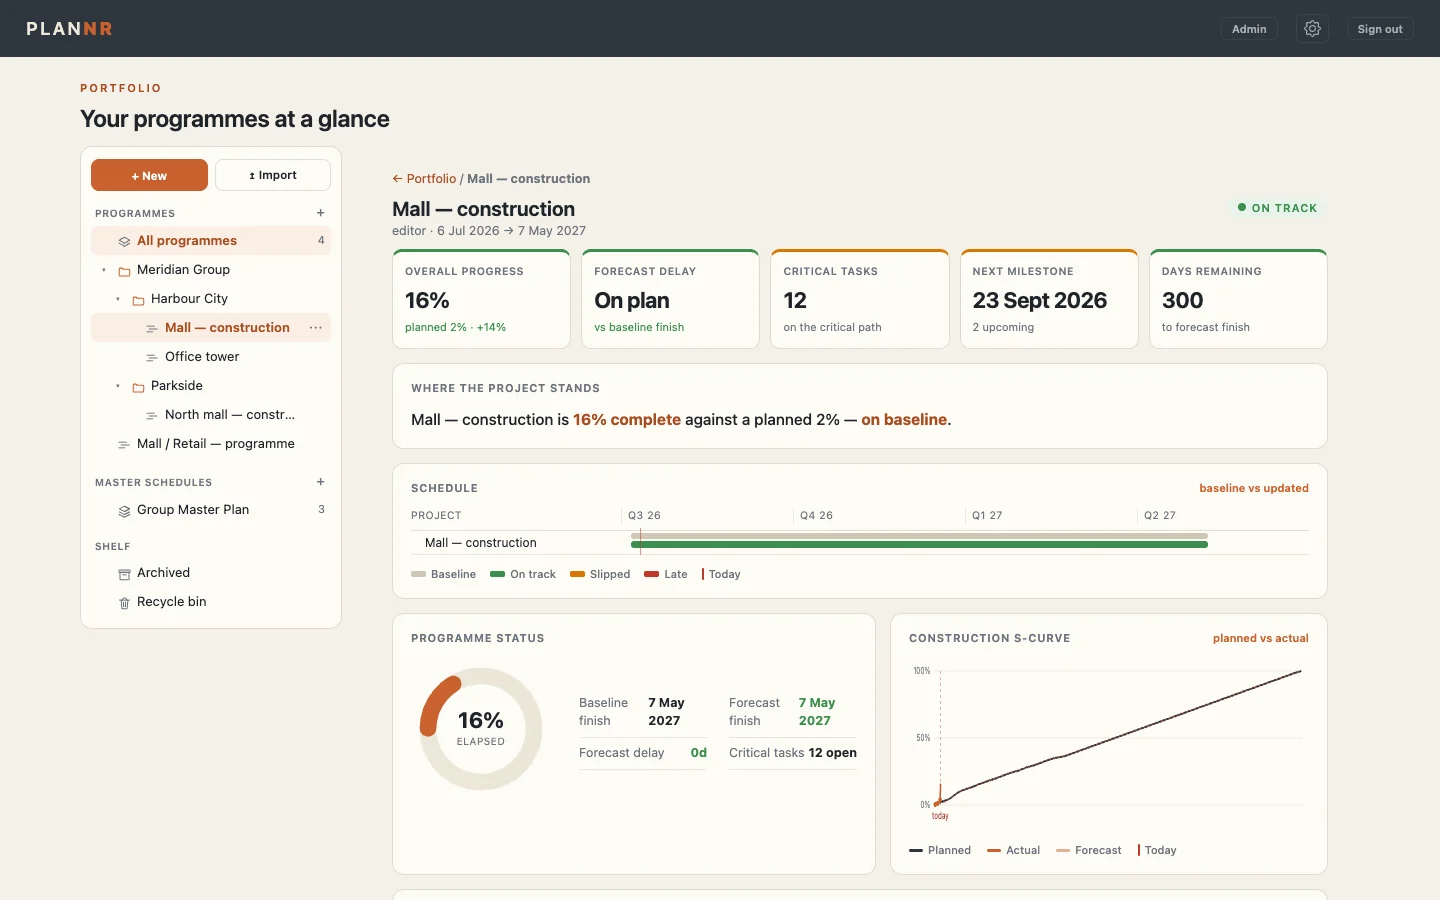Click the '16% complete' text
Image resolution: width=1440 pixels, height=900 pixels.
(627, 420)
